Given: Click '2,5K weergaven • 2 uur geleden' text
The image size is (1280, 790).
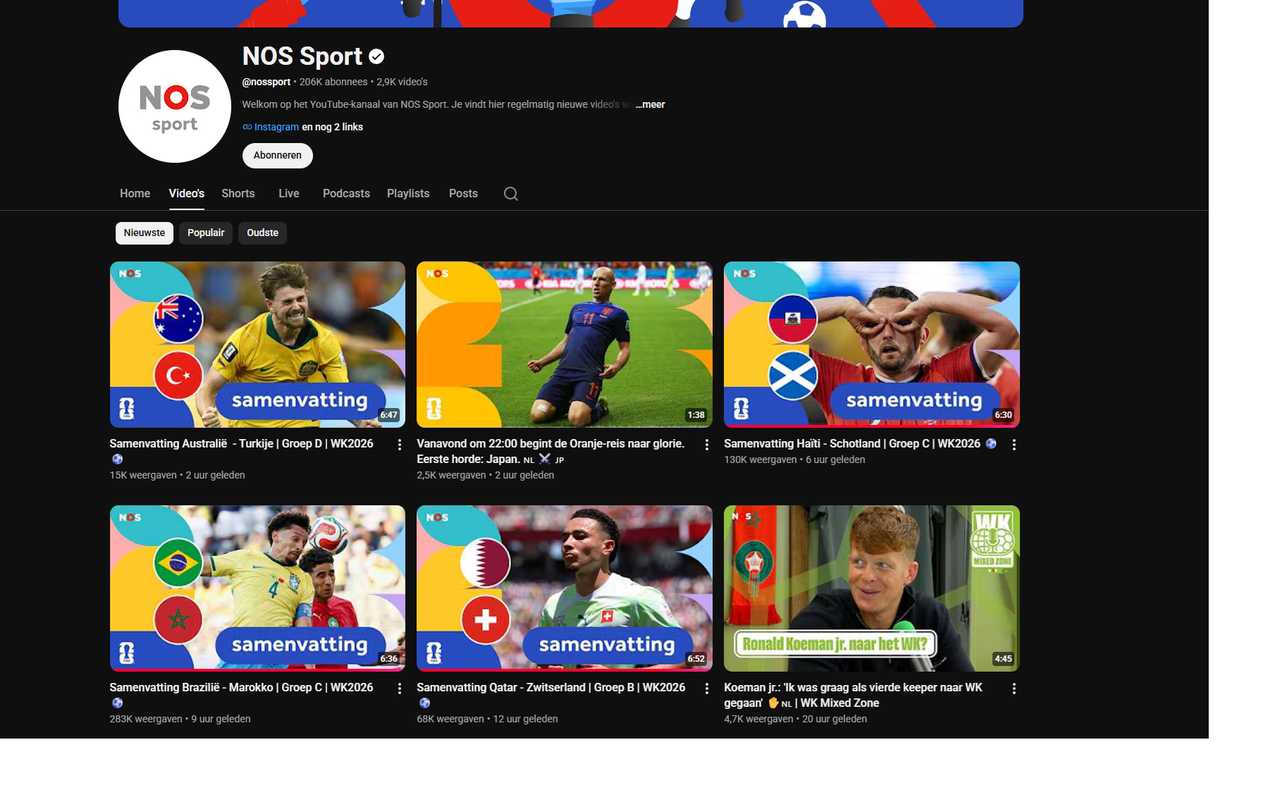Looking at the screenshot, I should click(485, 476).
